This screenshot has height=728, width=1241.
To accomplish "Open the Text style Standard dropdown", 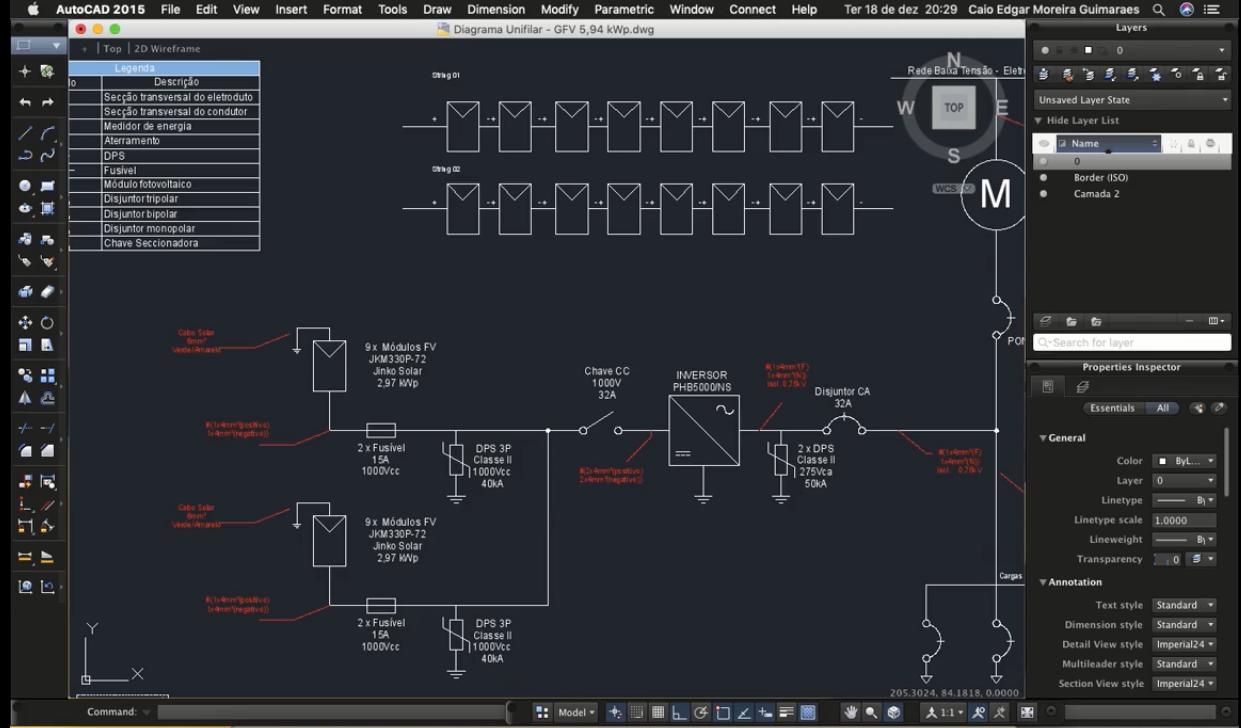I will tap(1185, 605).
